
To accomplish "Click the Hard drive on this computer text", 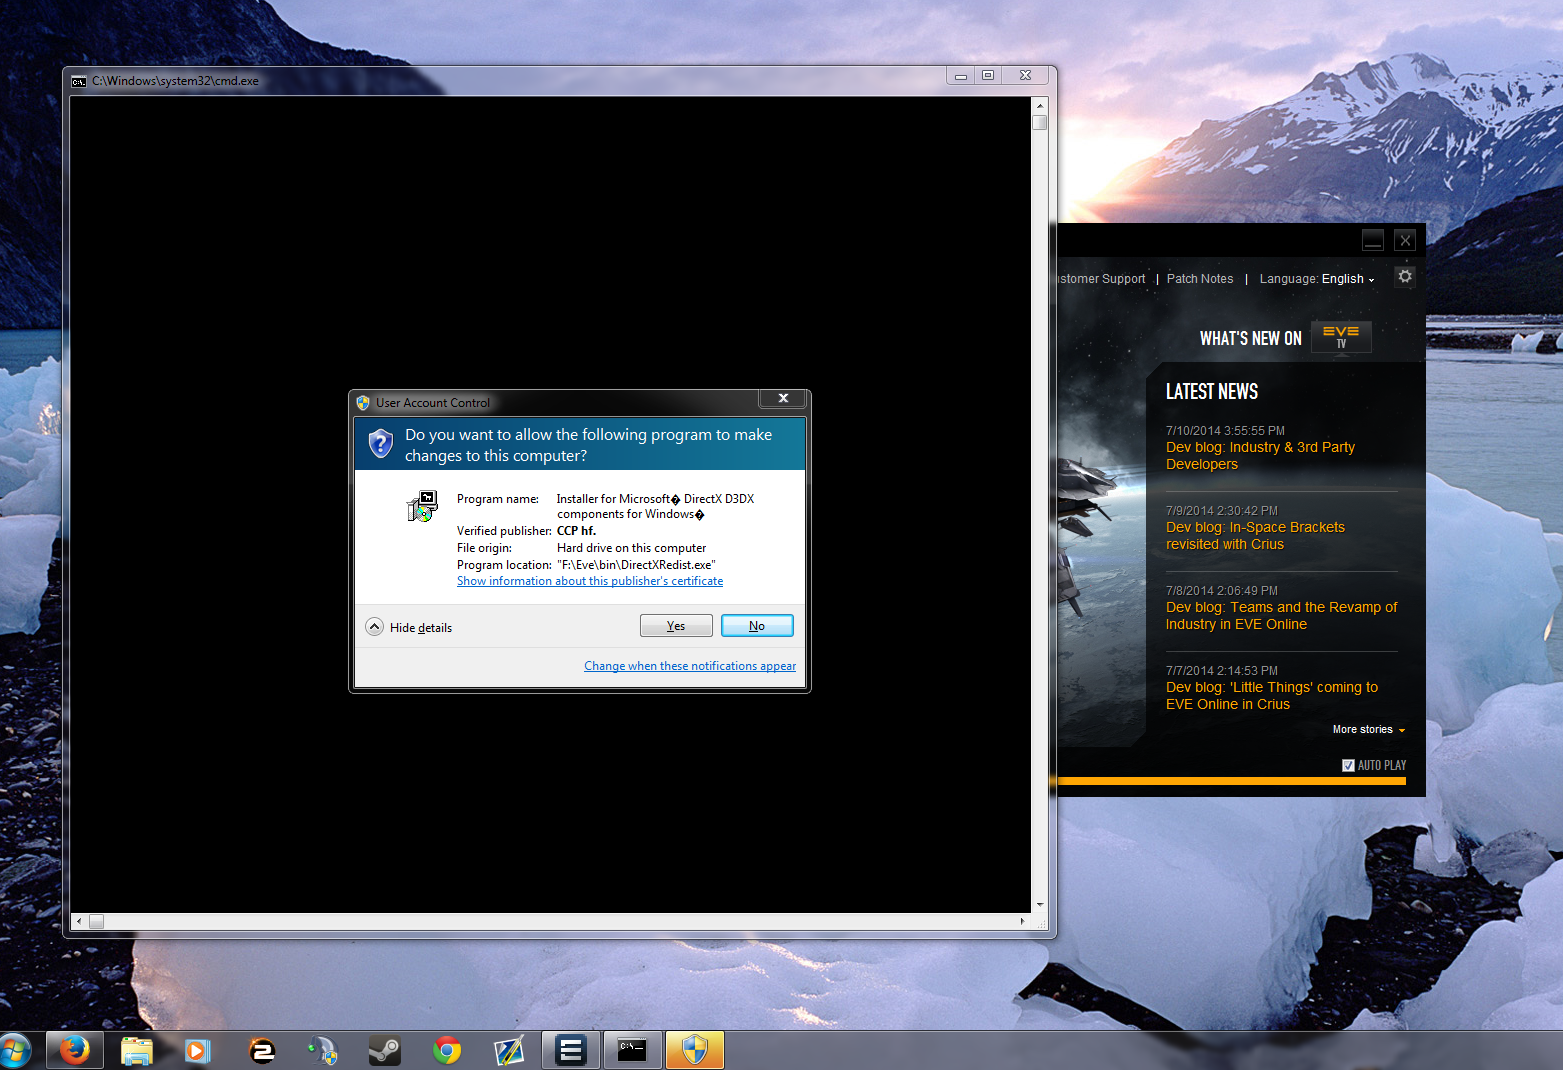I will (x=631, y=548).
